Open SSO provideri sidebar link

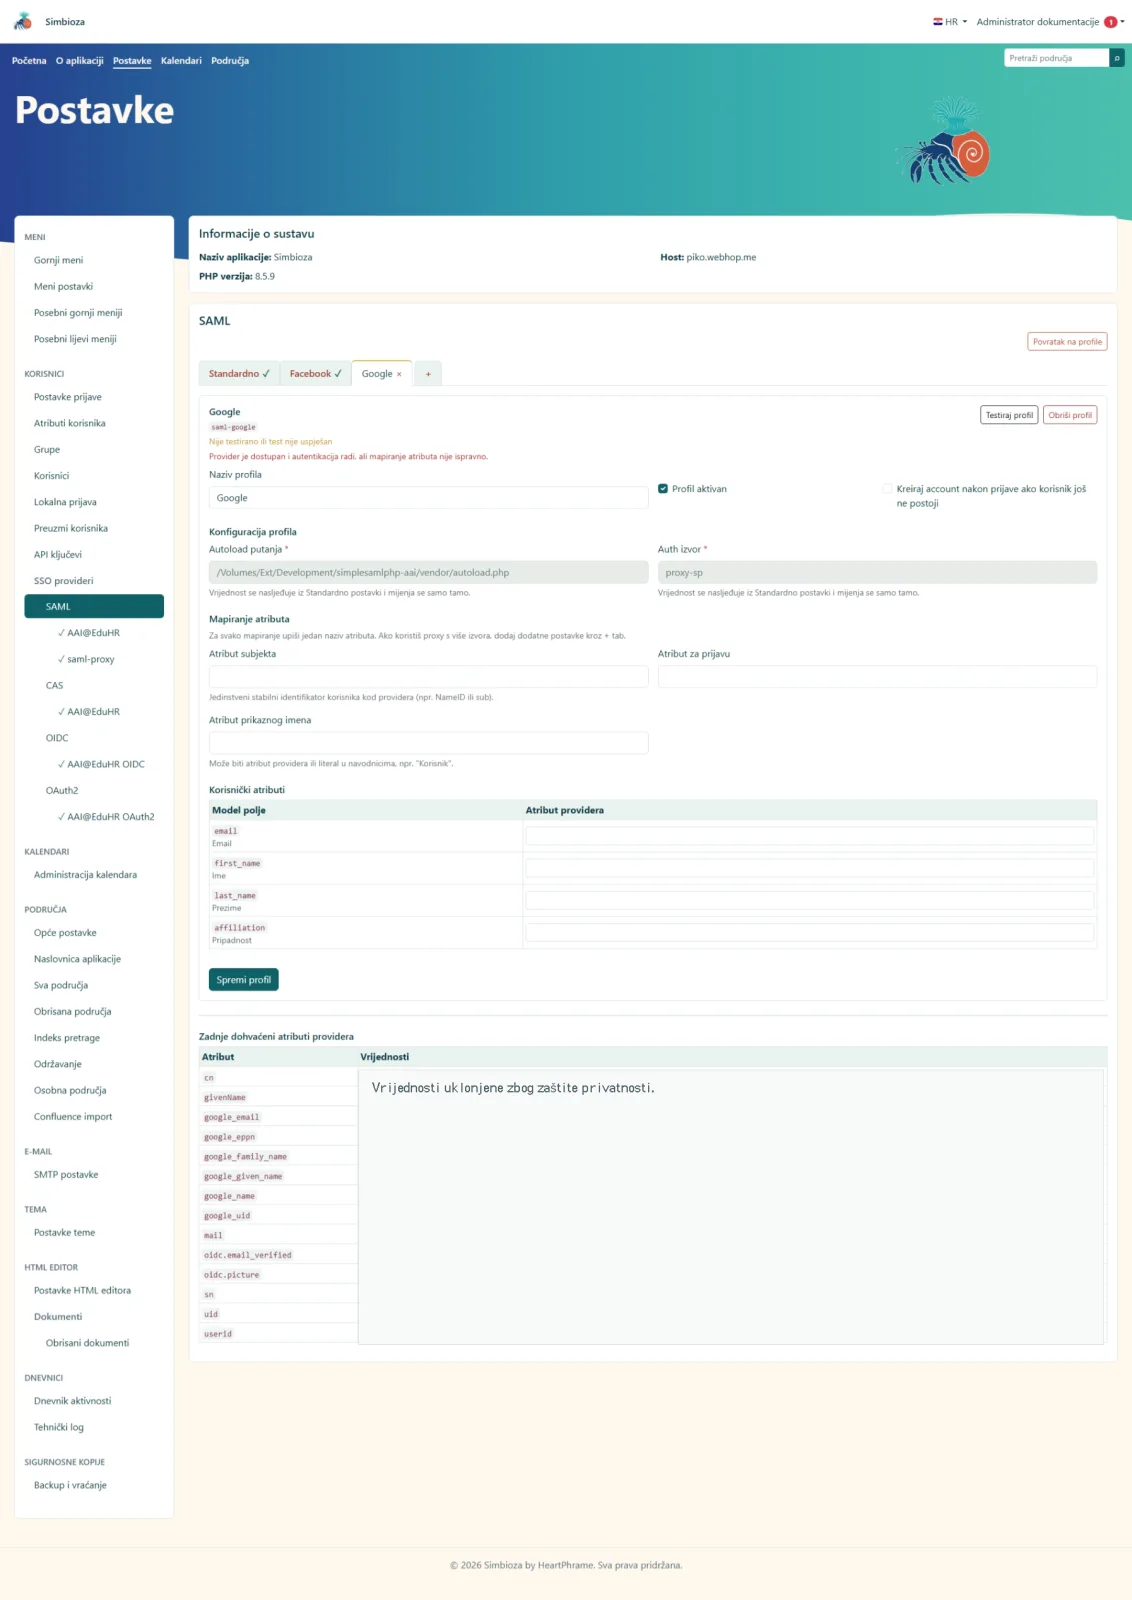(63, 581)
